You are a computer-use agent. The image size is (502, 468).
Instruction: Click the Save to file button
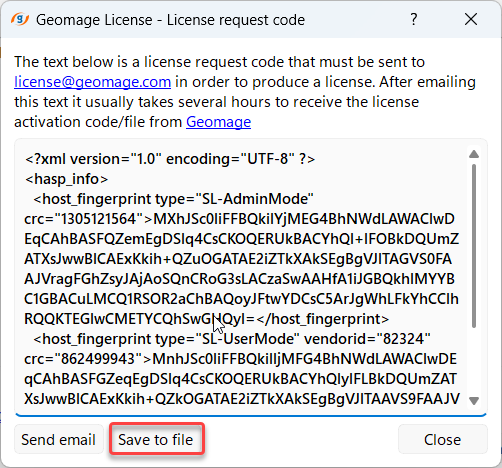coord(156,439)
